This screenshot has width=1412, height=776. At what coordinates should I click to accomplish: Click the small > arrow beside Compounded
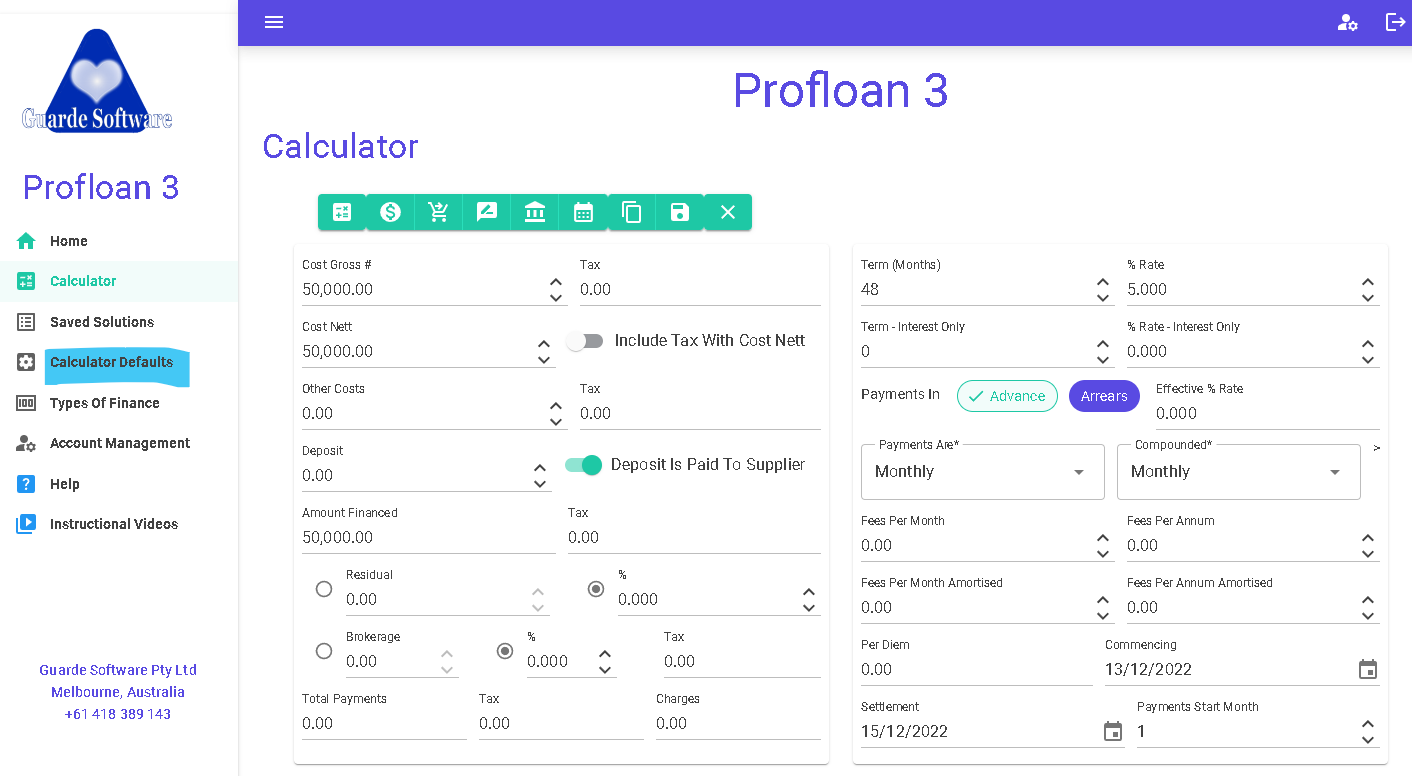point(1377,448)
